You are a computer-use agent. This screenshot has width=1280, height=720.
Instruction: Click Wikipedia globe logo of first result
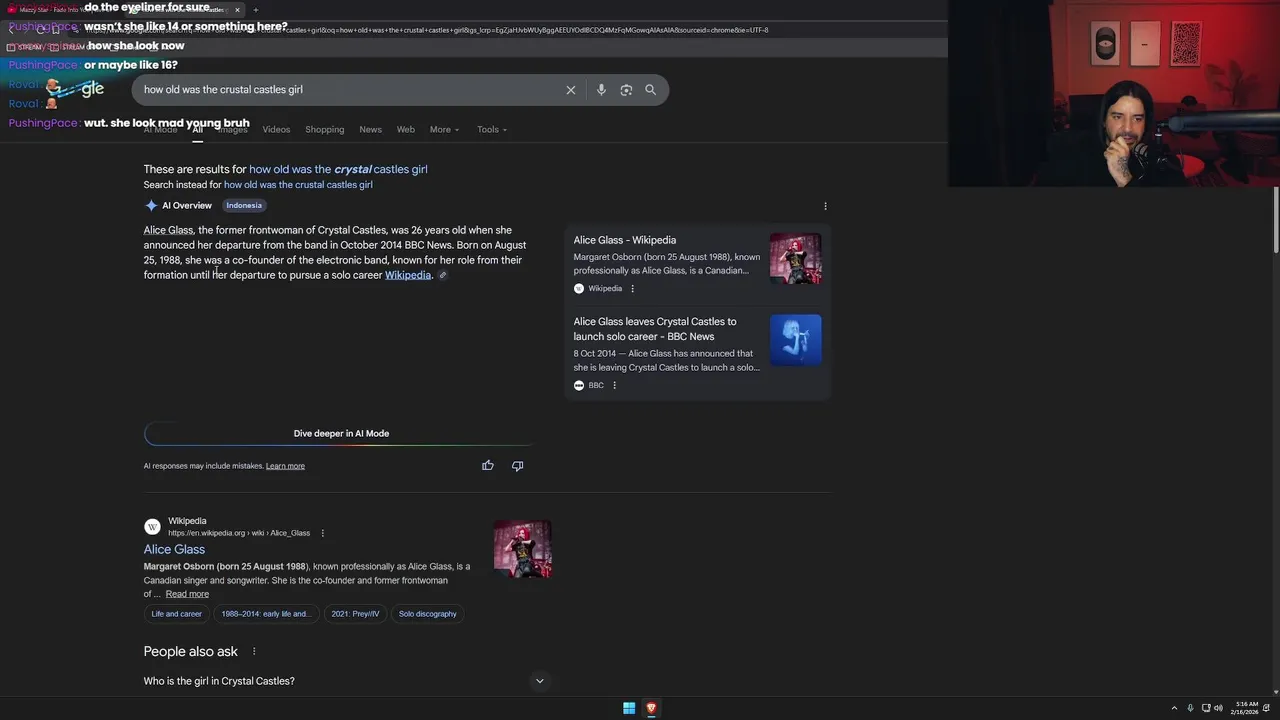[152, 527]
